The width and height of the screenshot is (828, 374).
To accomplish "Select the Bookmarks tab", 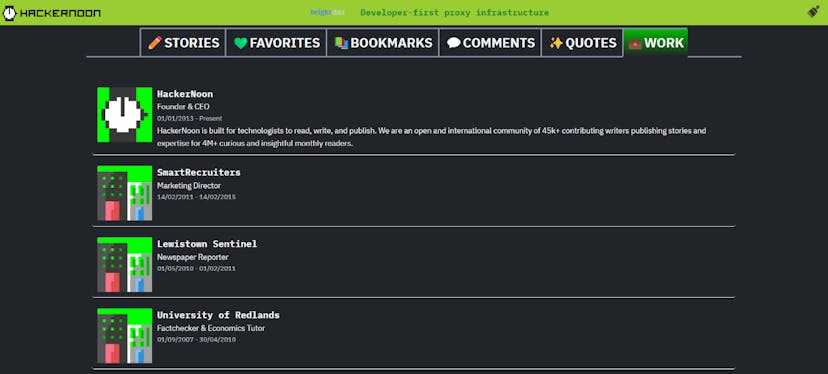I will [x=383, y=43].
